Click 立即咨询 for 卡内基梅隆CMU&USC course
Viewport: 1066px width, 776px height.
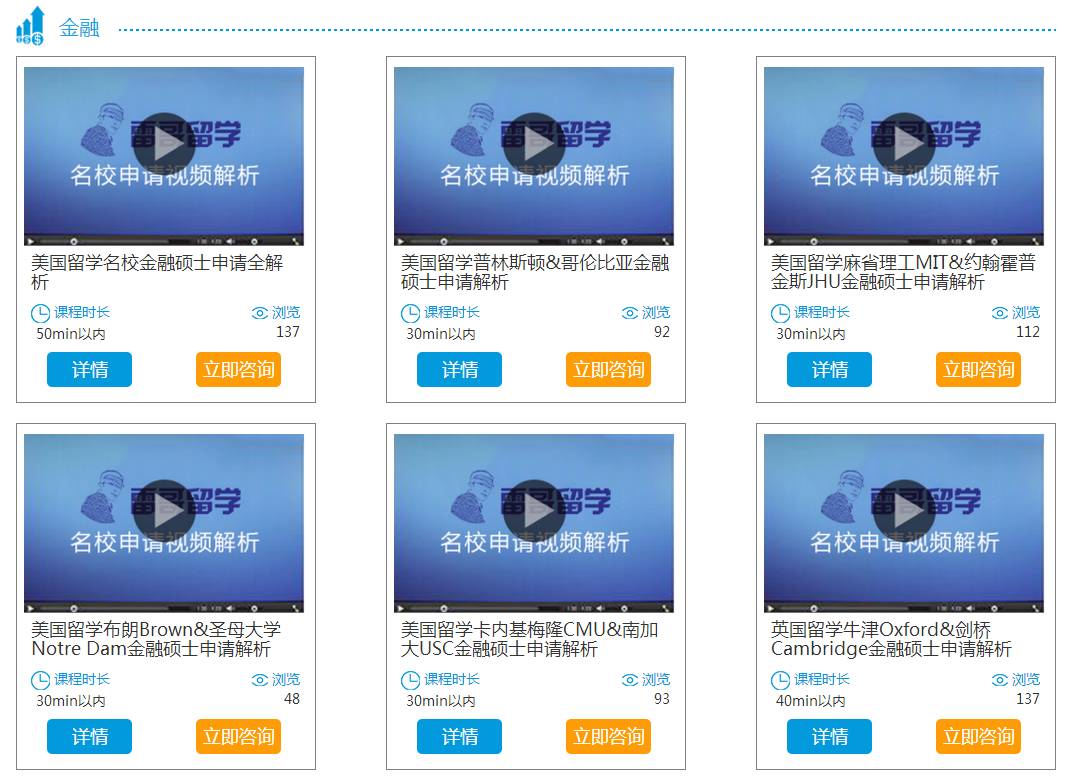608,737
